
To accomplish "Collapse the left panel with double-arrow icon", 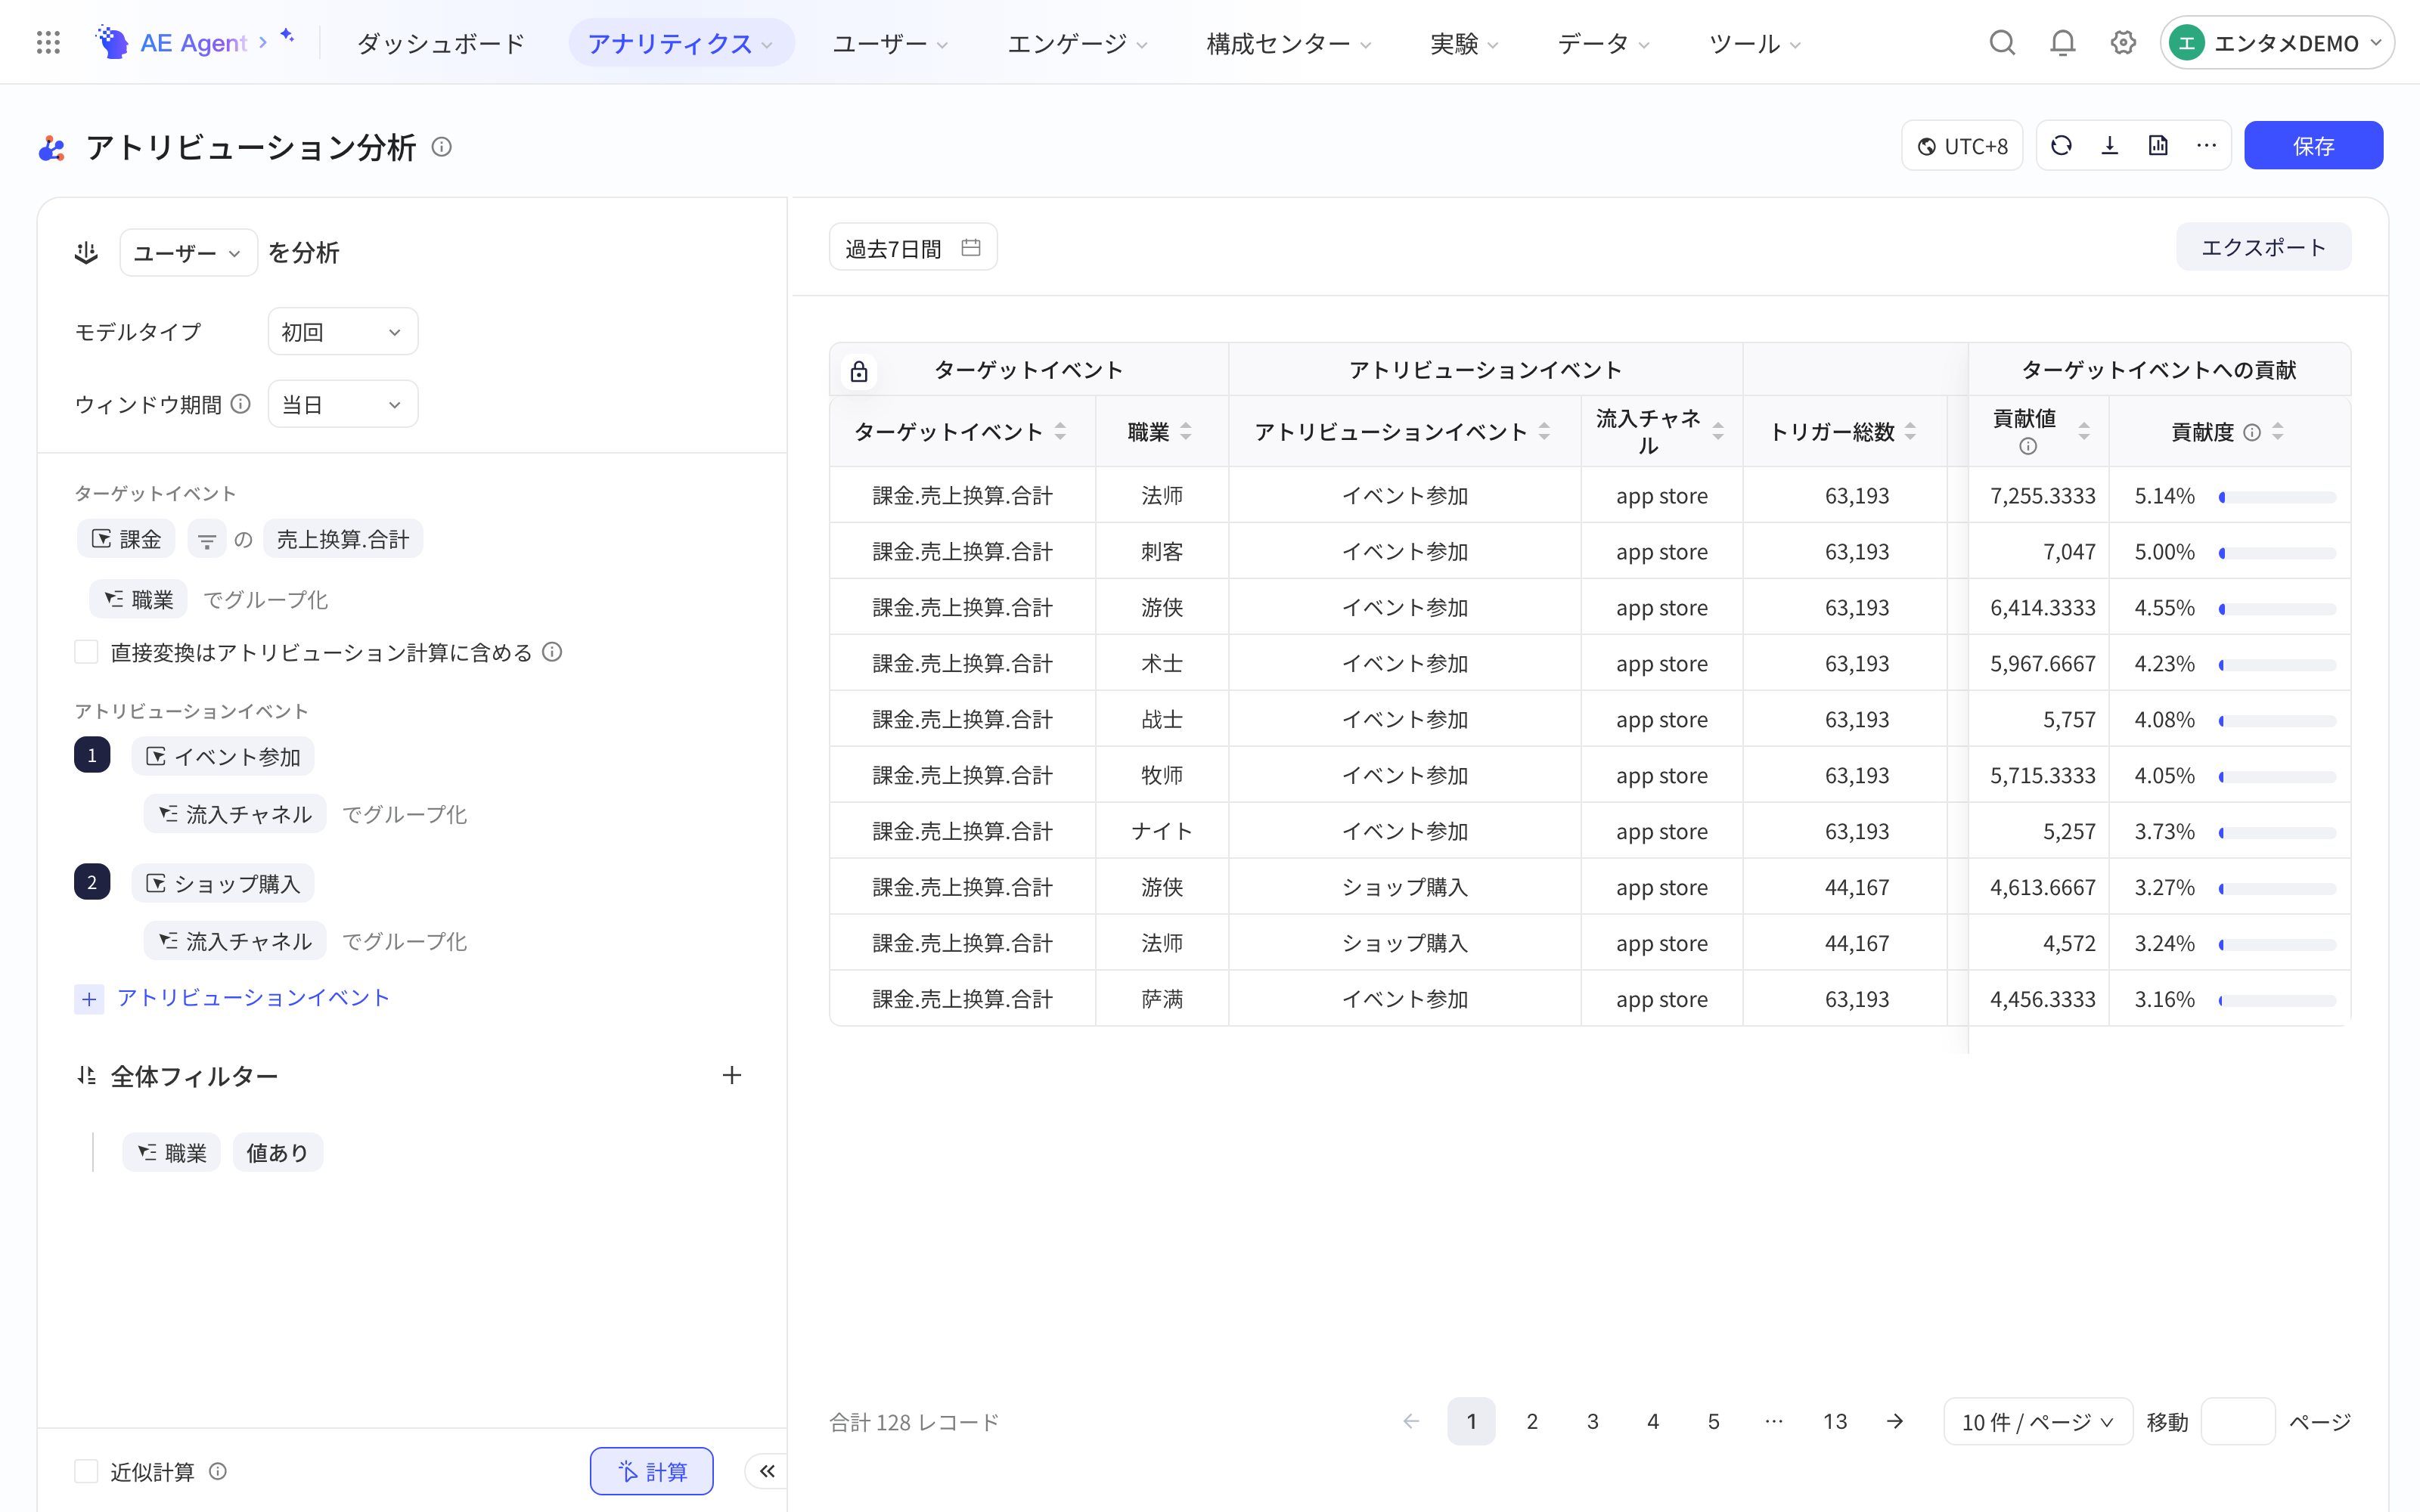I will coord(767,1471).
